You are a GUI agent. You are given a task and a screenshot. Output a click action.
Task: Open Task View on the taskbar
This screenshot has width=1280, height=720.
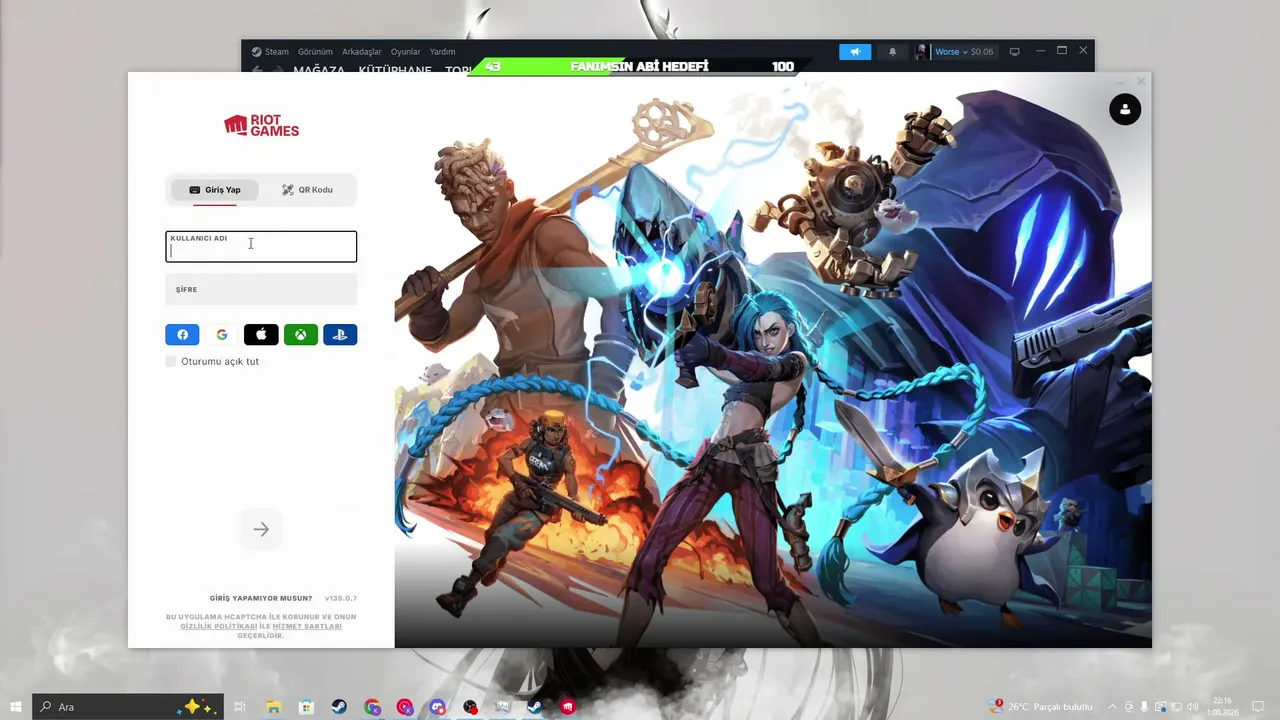point(240,707)
